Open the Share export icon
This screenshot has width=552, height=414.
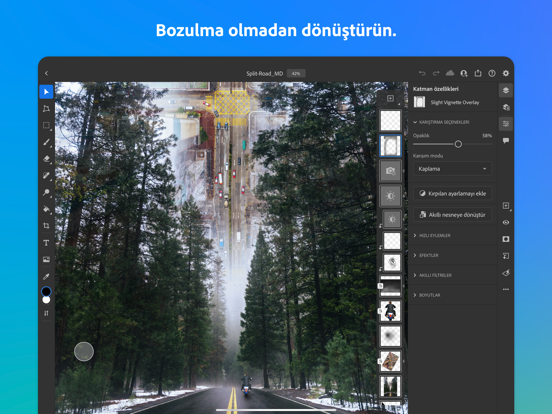[478, 73]
